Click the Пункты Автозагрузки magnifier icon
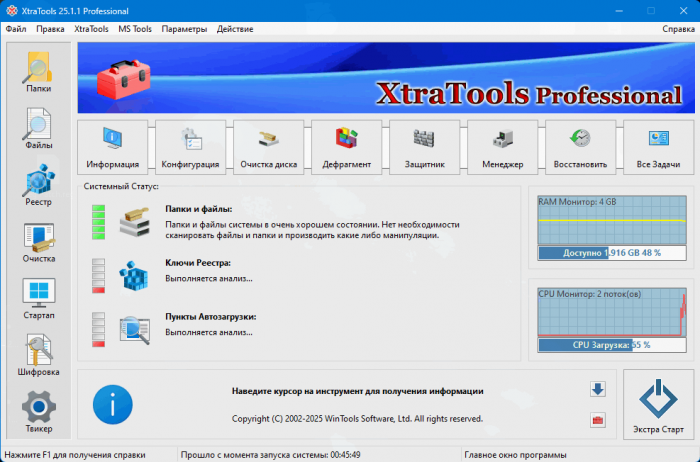The height and width of the screenshot is (462, 700). click(x=134, y=330)
